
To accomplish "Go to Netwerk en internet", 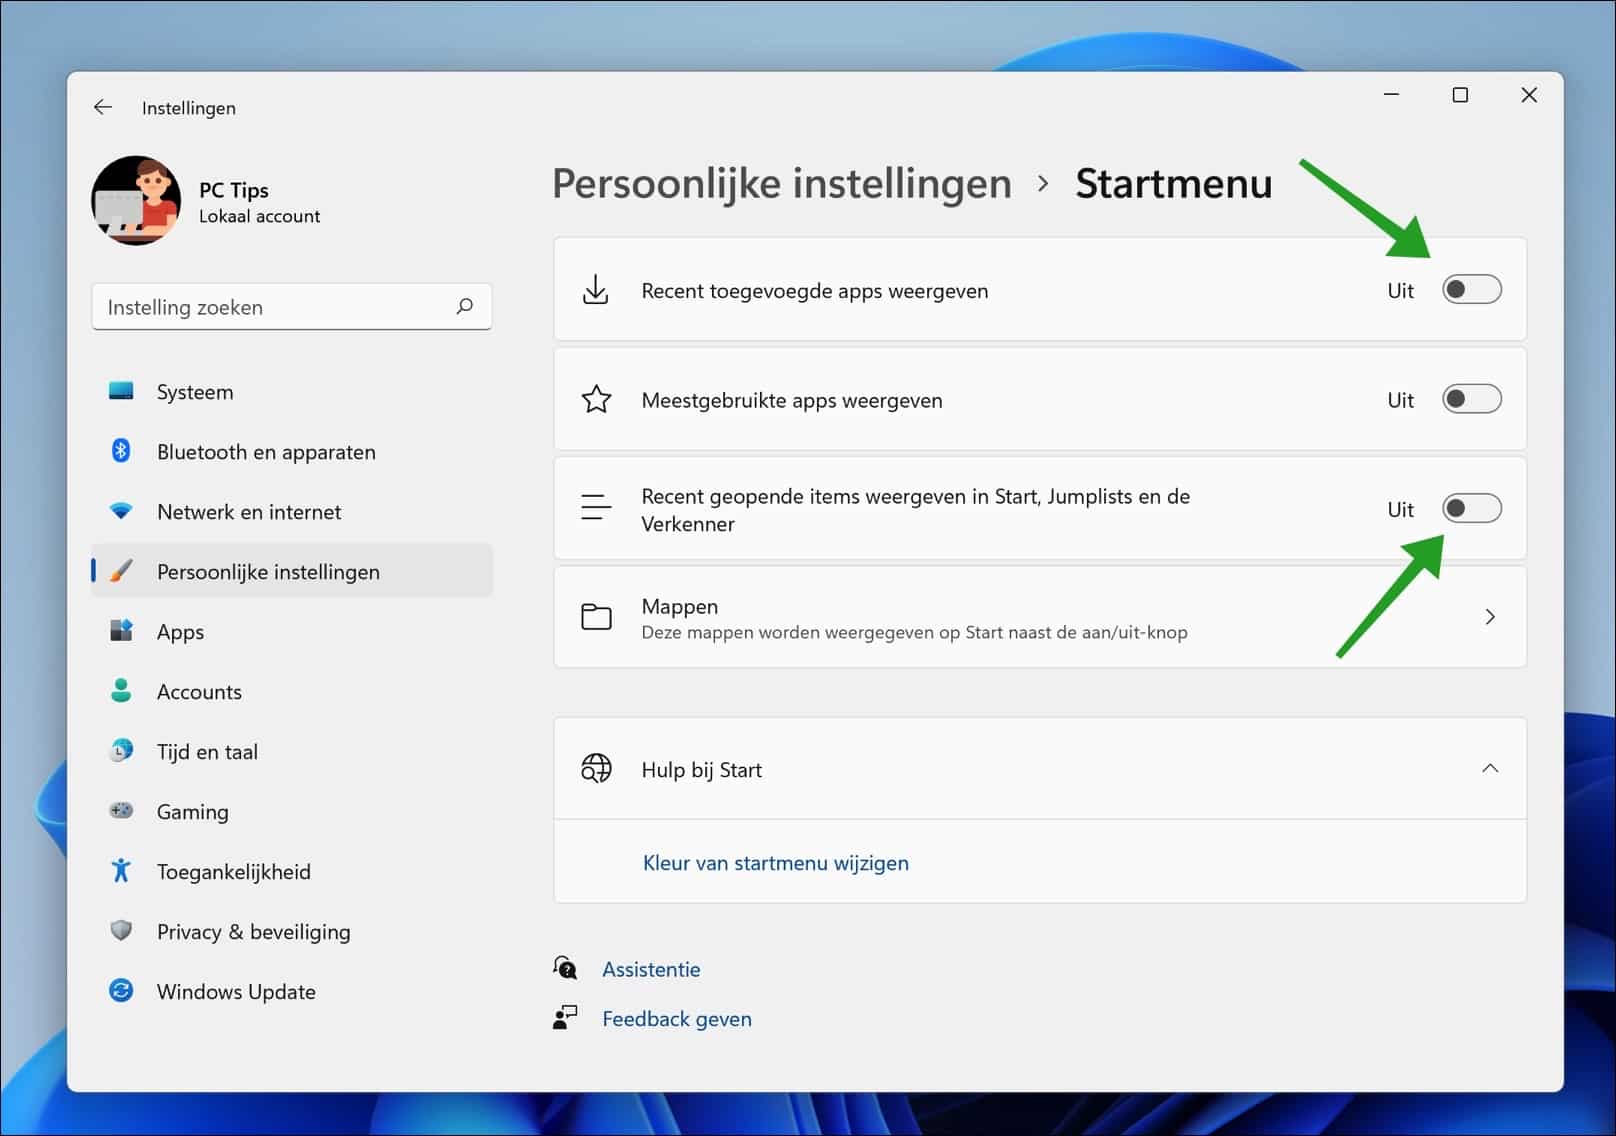I will point(291,512).
